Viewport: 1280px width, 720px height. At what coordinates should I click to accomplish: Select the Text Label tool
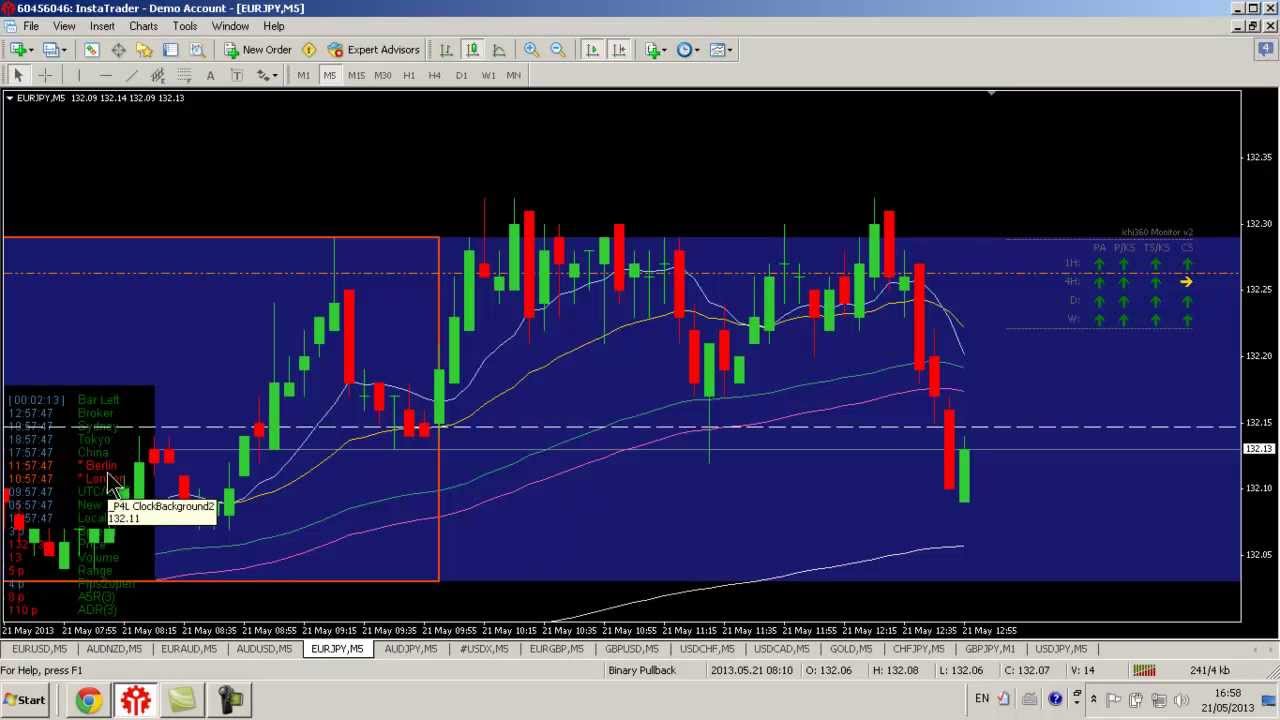coord(237,75)
